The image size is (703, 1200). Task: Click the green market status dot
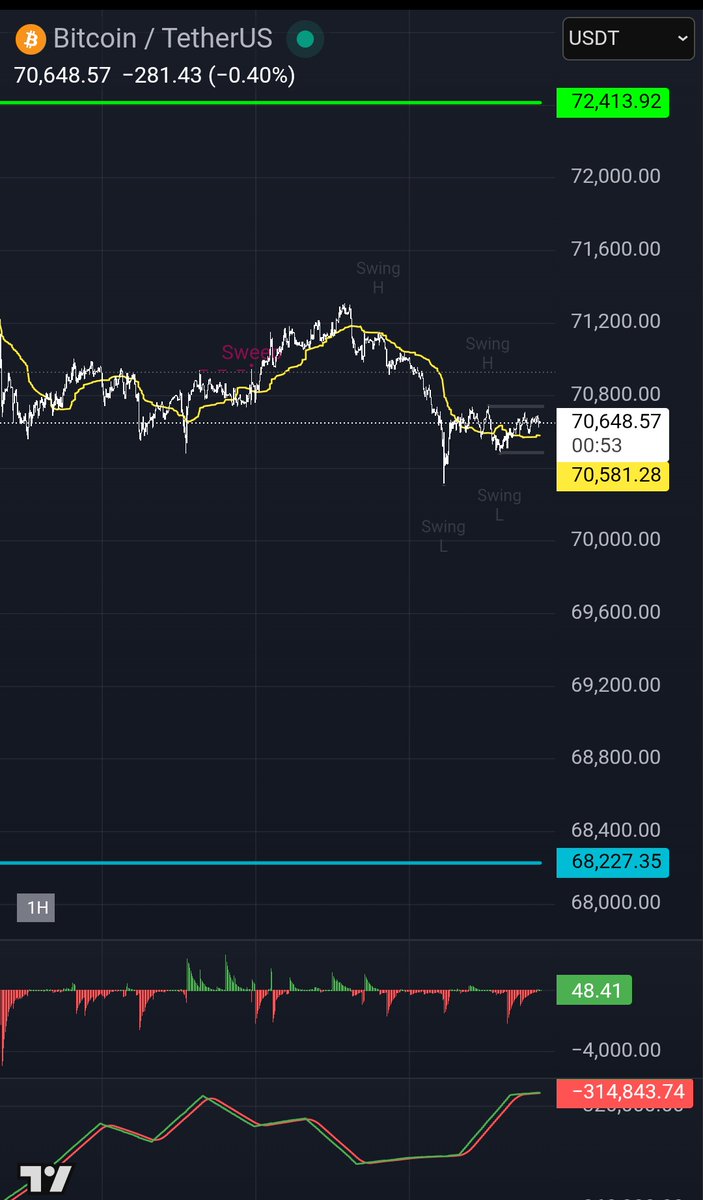point(305,40)
